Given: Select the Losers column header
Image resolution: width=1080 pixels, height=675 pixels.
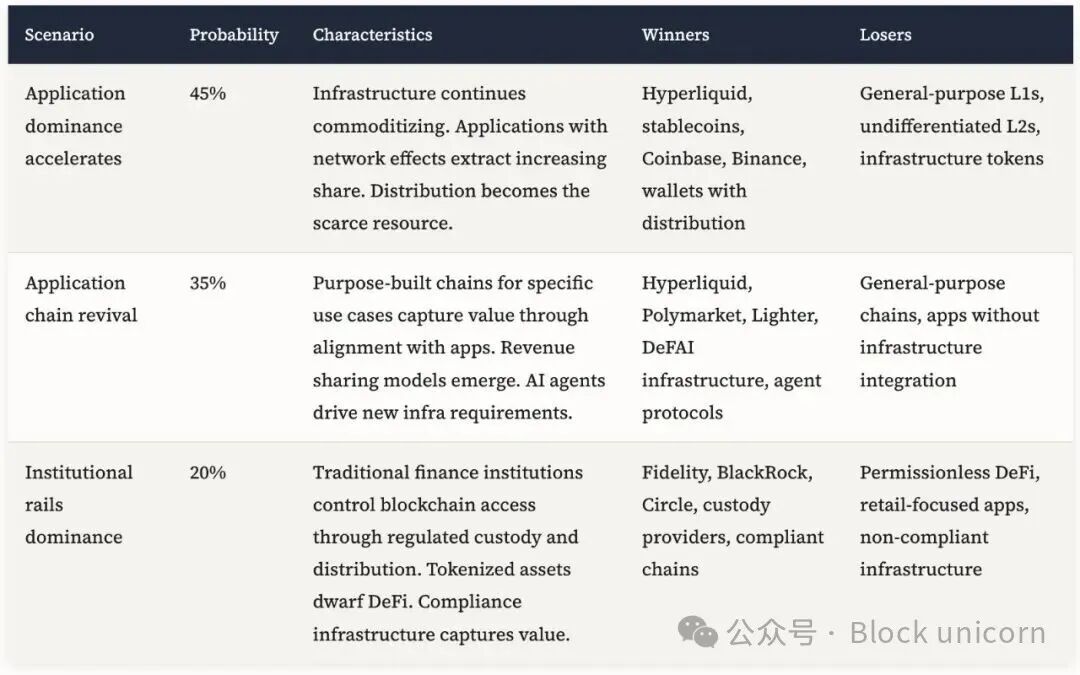Looking at the screenshot, I should [885, 35].
